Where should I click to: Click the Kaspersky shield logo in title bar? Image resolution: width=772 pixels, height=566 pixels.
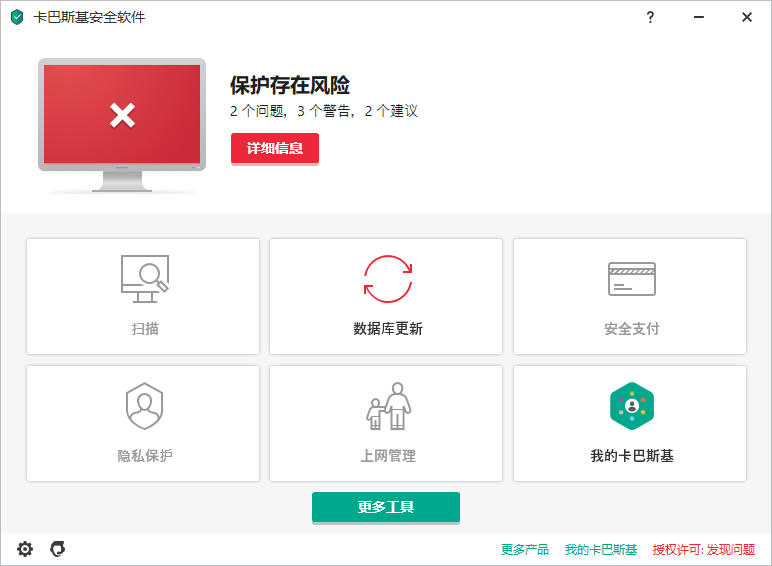17,17
